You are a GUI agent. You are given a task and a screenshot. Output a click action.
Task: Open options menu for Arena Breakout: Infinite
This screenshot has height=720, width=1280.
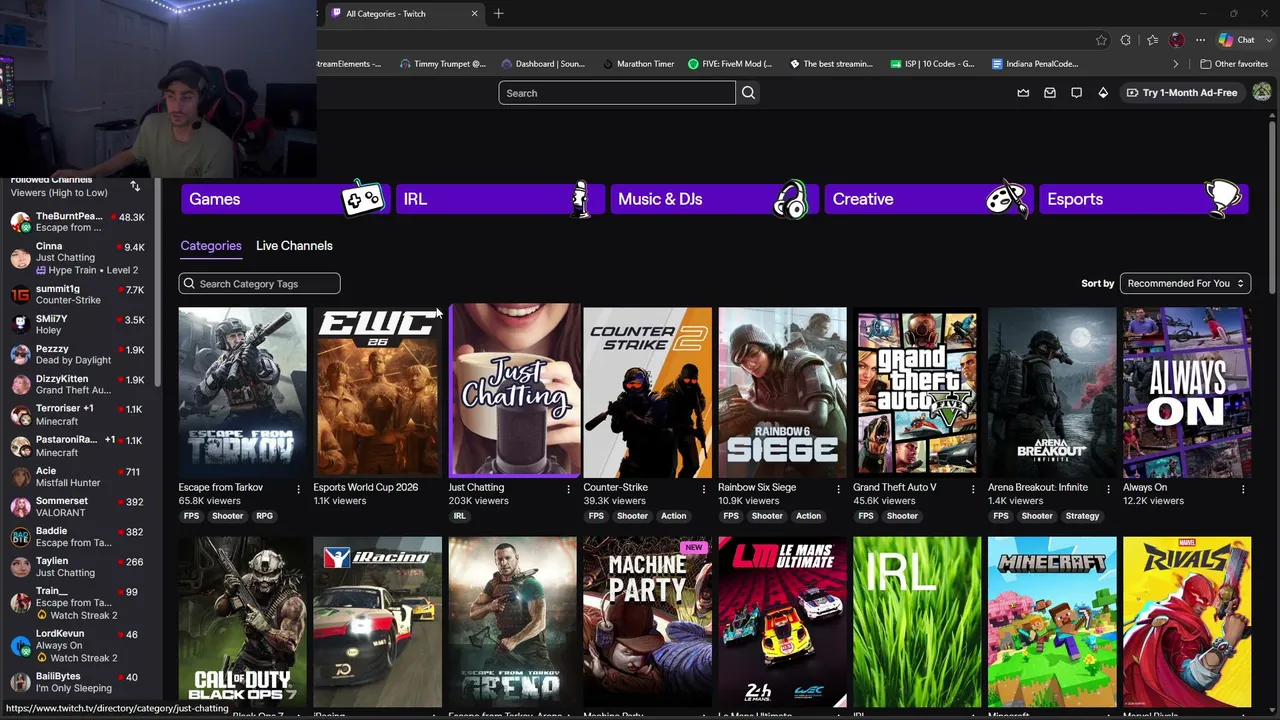(1108, 489)
